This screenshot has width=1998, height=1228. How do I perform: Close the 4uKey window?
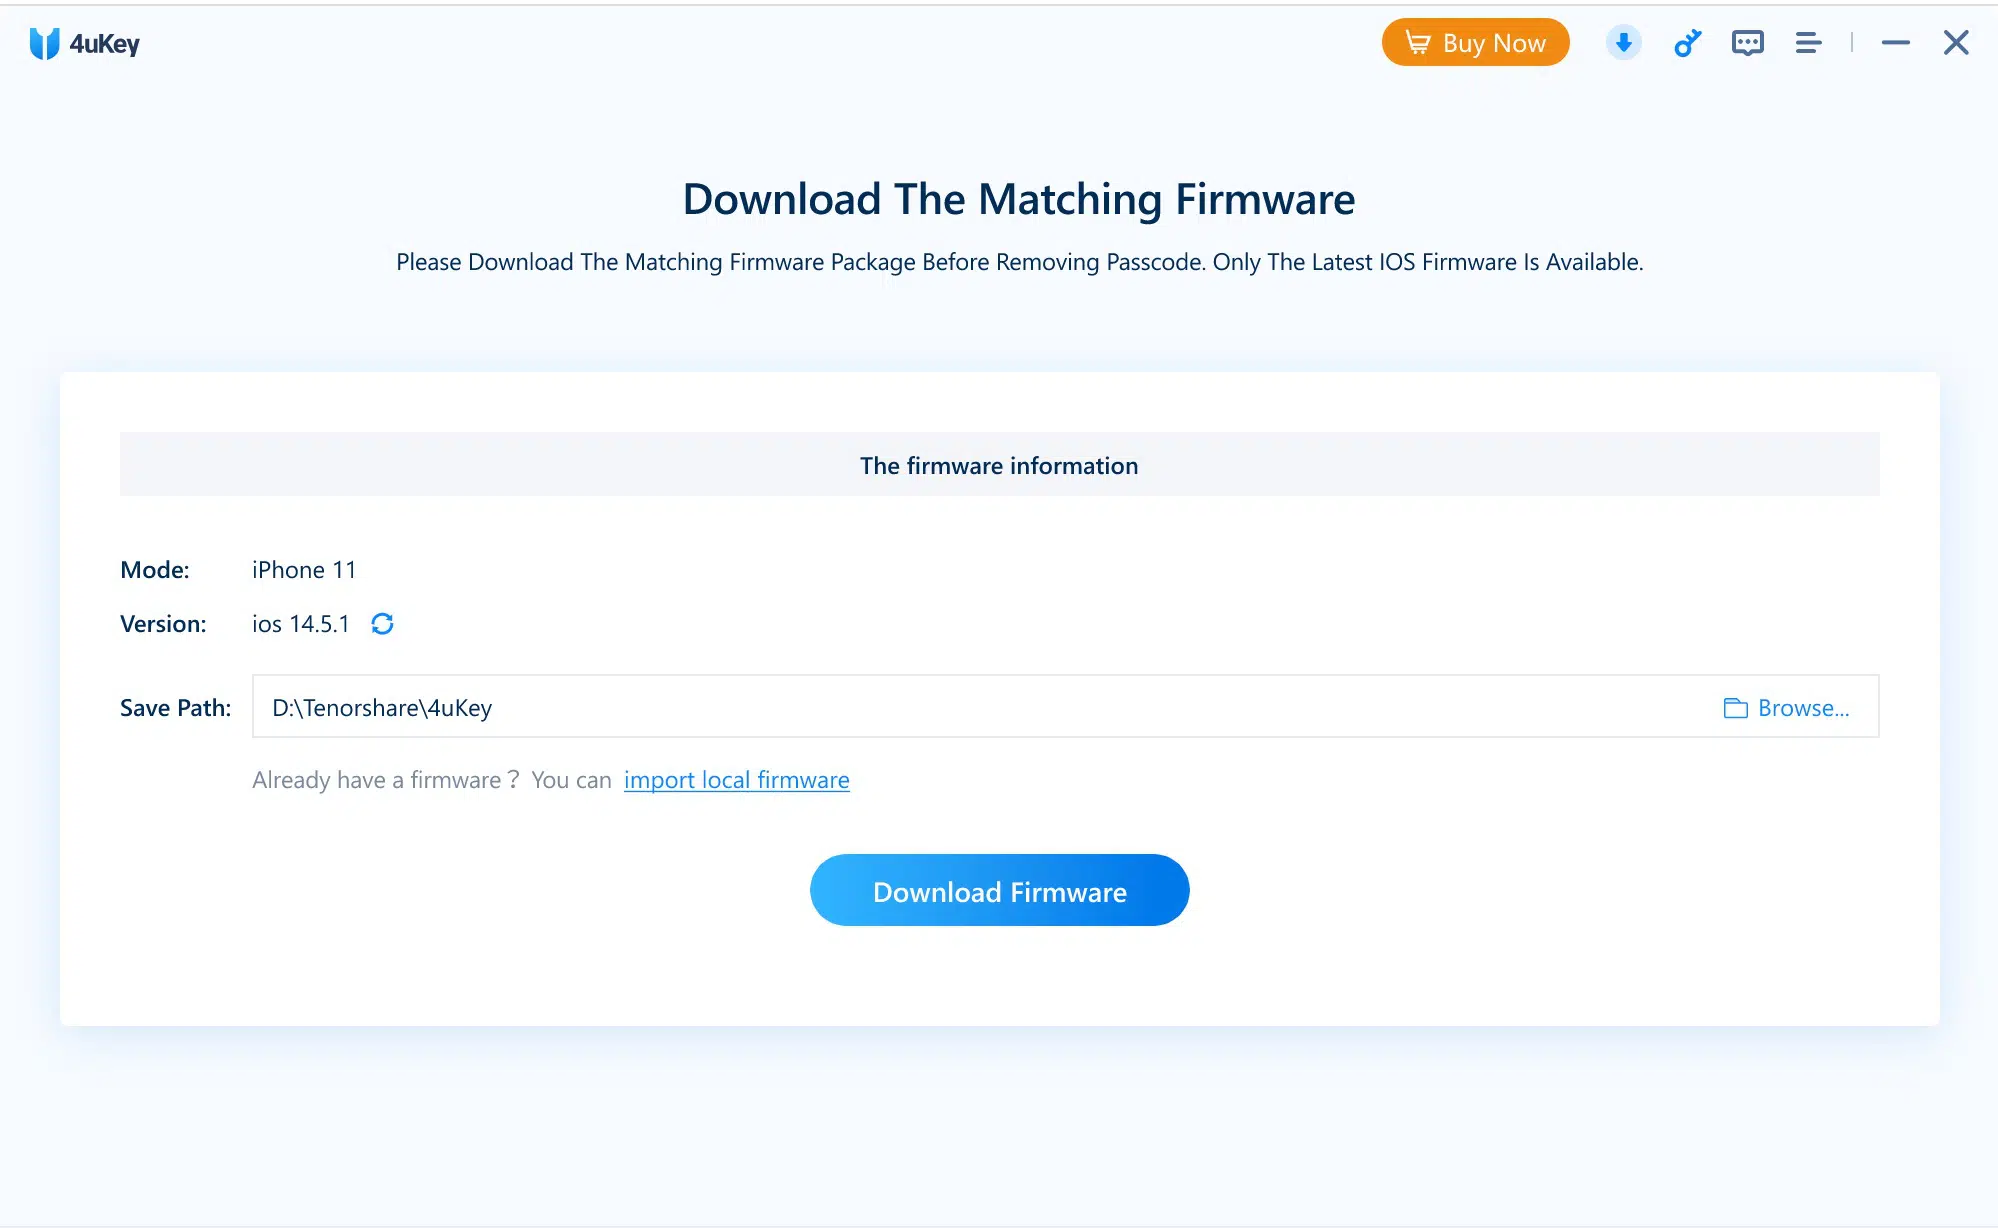click(x=1956, y=43)
